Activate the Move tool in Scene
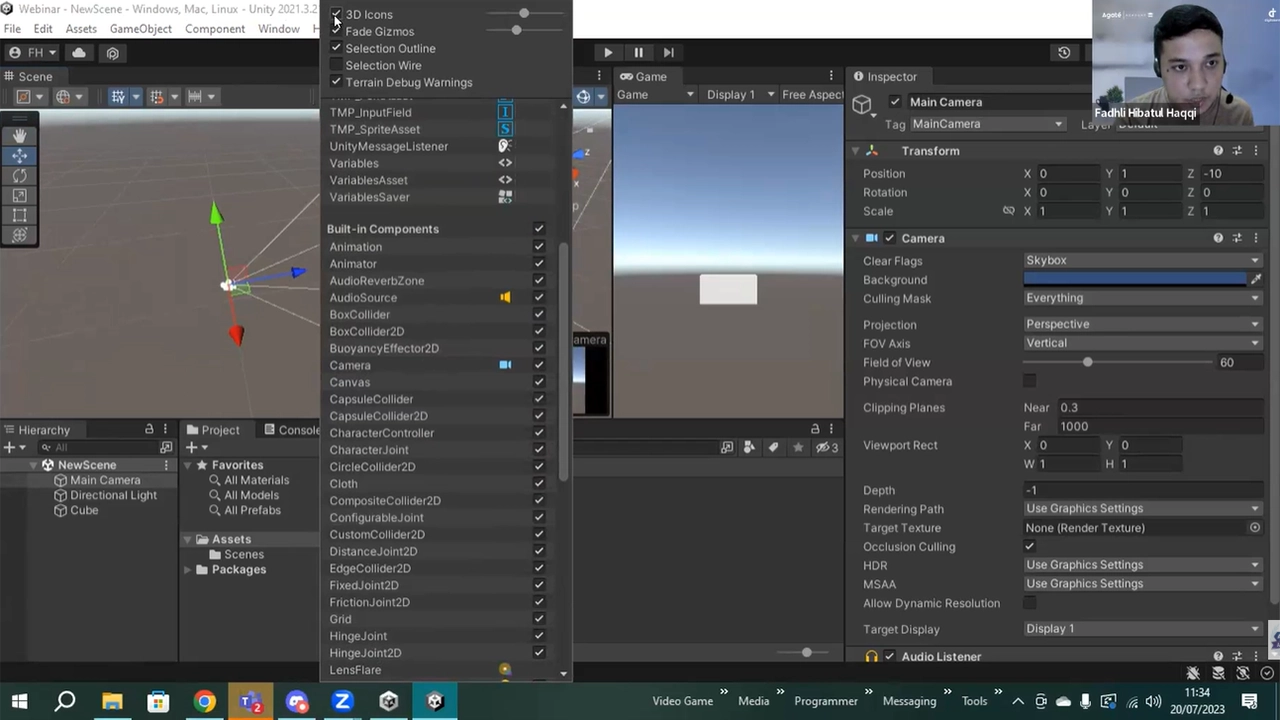1280x720 pixels. coord(19,155)
